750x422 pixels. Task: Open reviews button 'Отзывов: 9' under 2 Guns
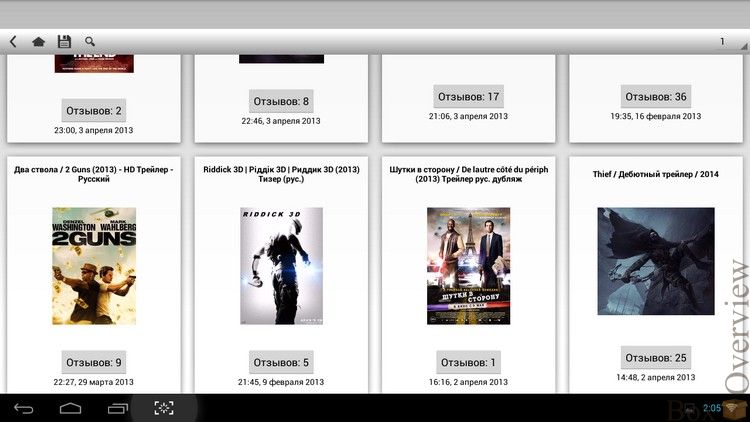point(94,362)
